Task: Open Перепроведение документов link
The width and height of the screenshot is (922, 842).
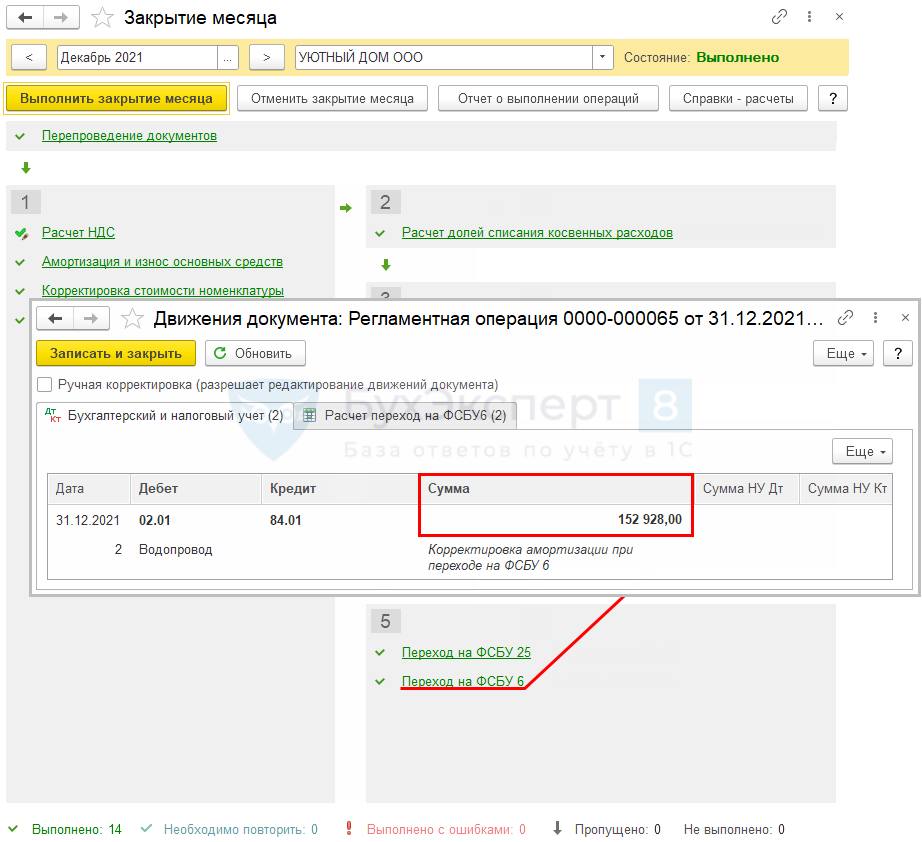Action: [x=129, y=136]
